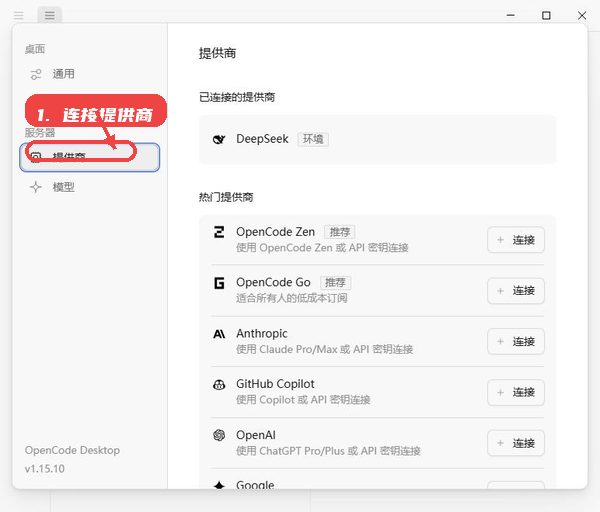
Task: Click the 推荐 badge beside OpenCode Zen
Action: (x=340, y=232)
